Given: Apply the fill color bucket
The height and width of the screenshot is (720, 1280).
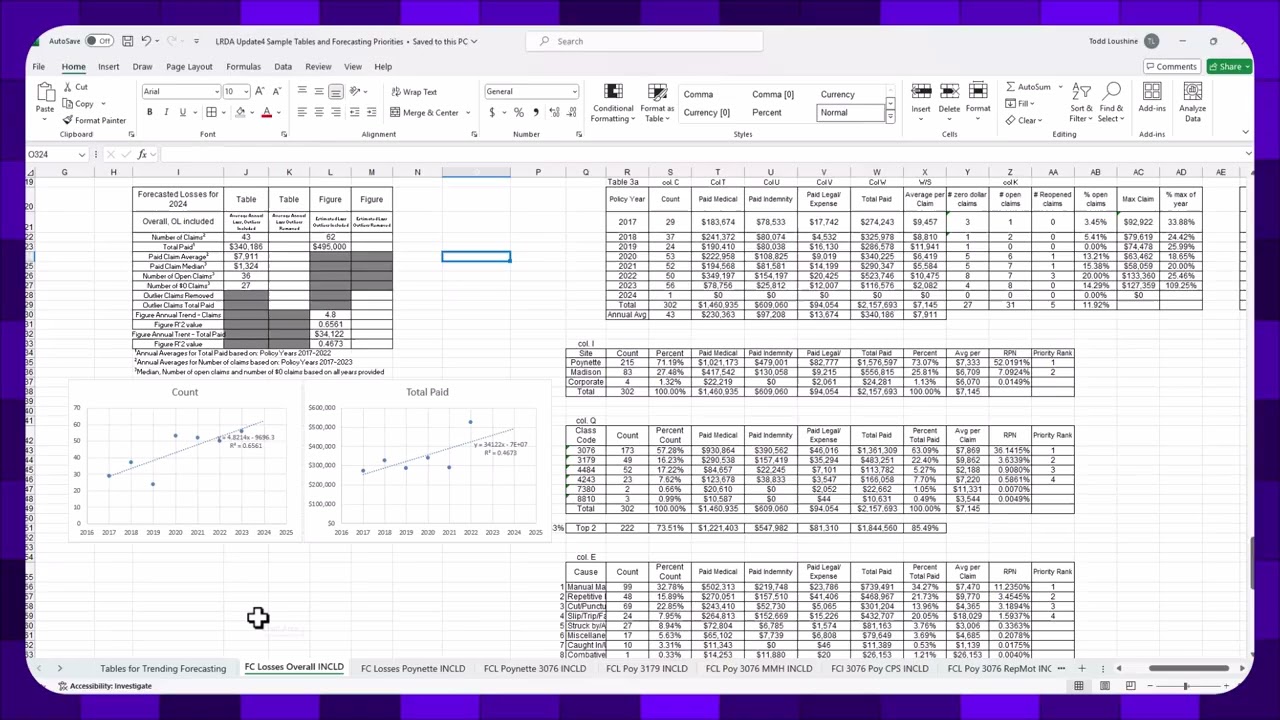Looking at the screenshot, I should click(x=240, y=112).
